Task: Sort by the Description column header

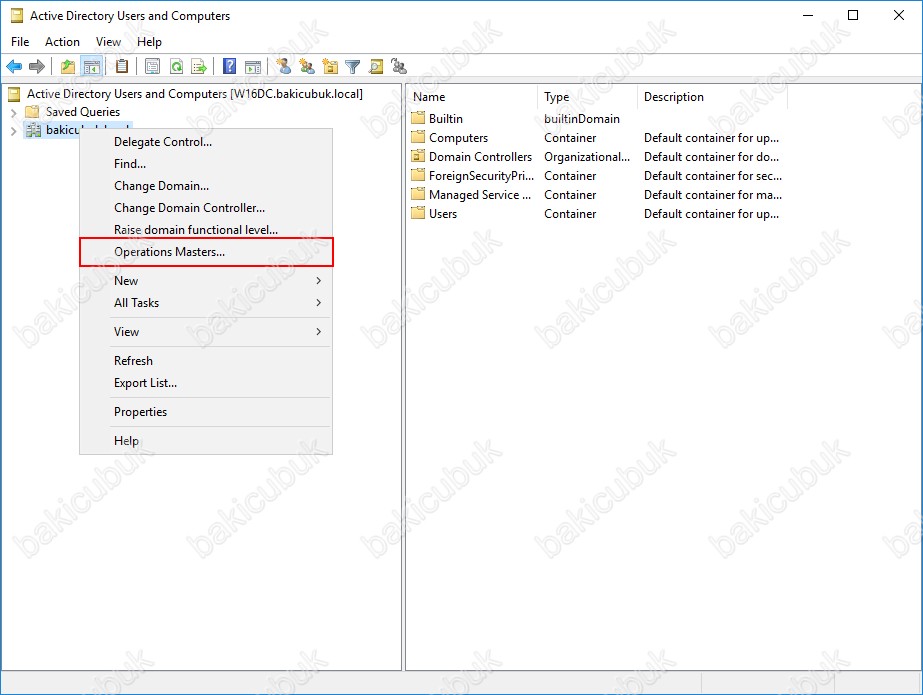Action: click(x=712, y=97)
